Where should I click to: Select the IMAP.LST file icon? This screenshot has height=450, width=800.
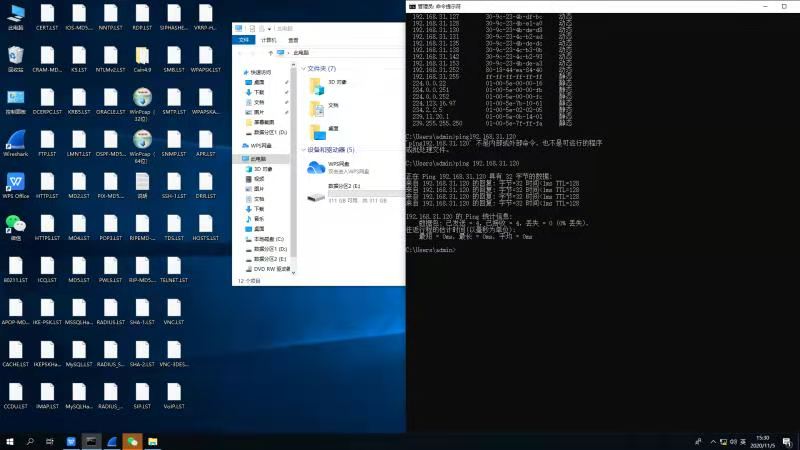coord(47,396)
